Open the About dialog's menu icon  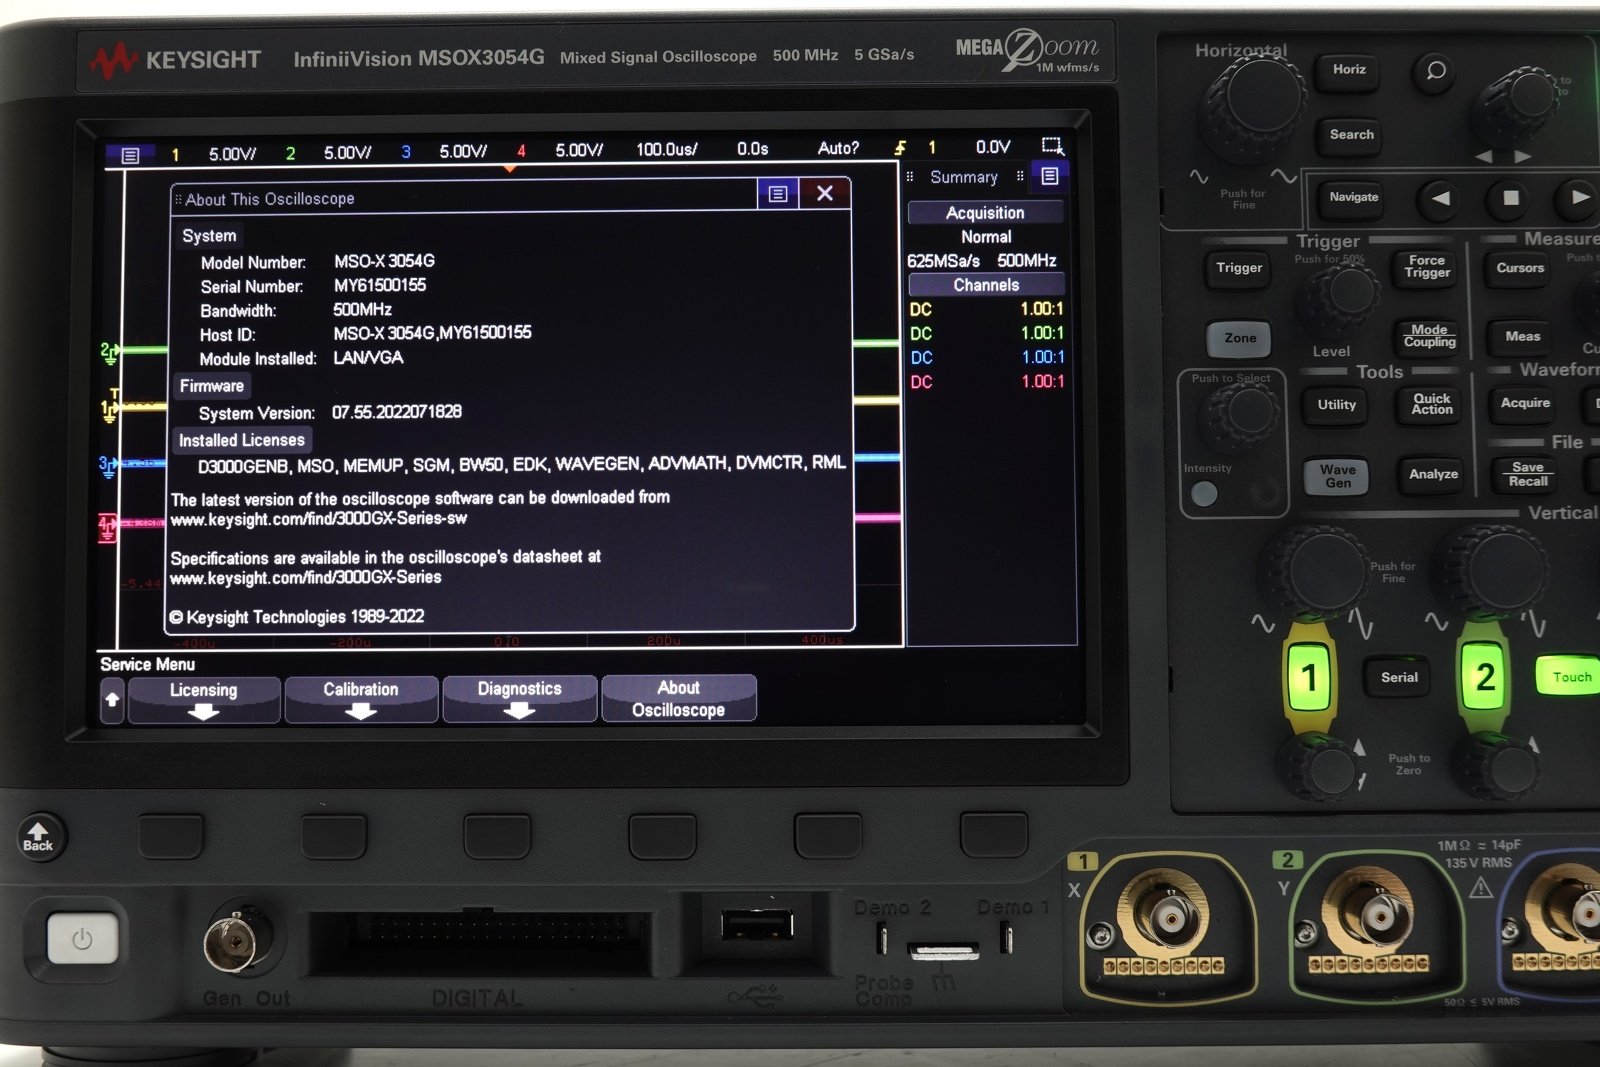(778, 194)
